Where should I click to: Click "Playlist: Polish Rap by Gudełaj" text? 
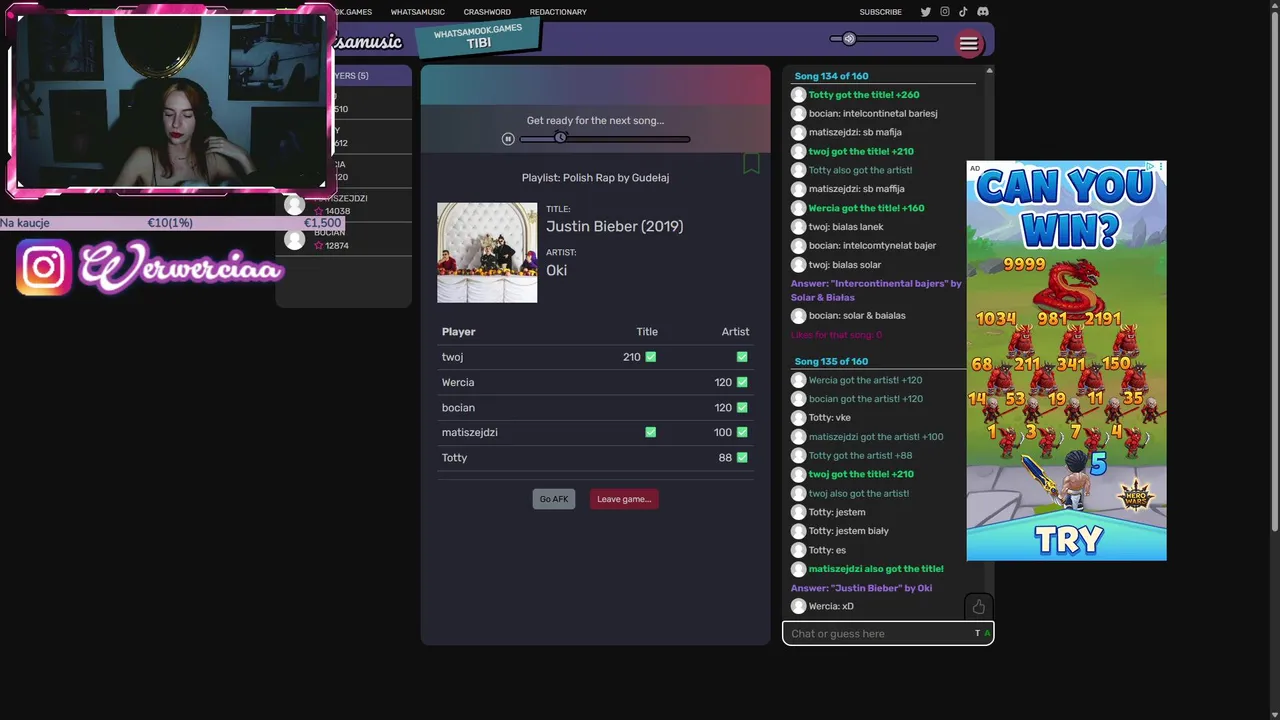coord(595,178)
